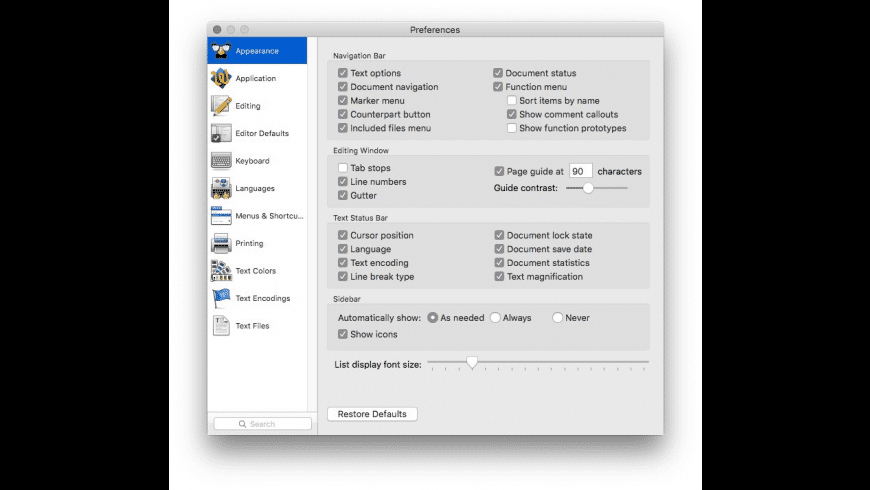Close the Preferences window
Screen dimensions: 870x490
click(x=217, y=29)
